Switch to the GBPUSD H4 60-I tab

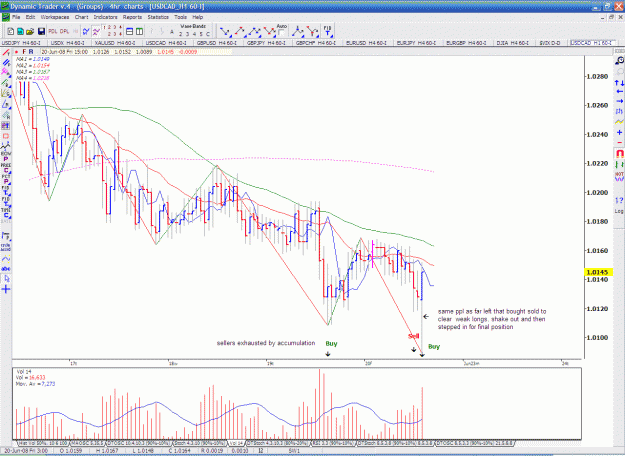pyautogui.click(x=216, y=43)
